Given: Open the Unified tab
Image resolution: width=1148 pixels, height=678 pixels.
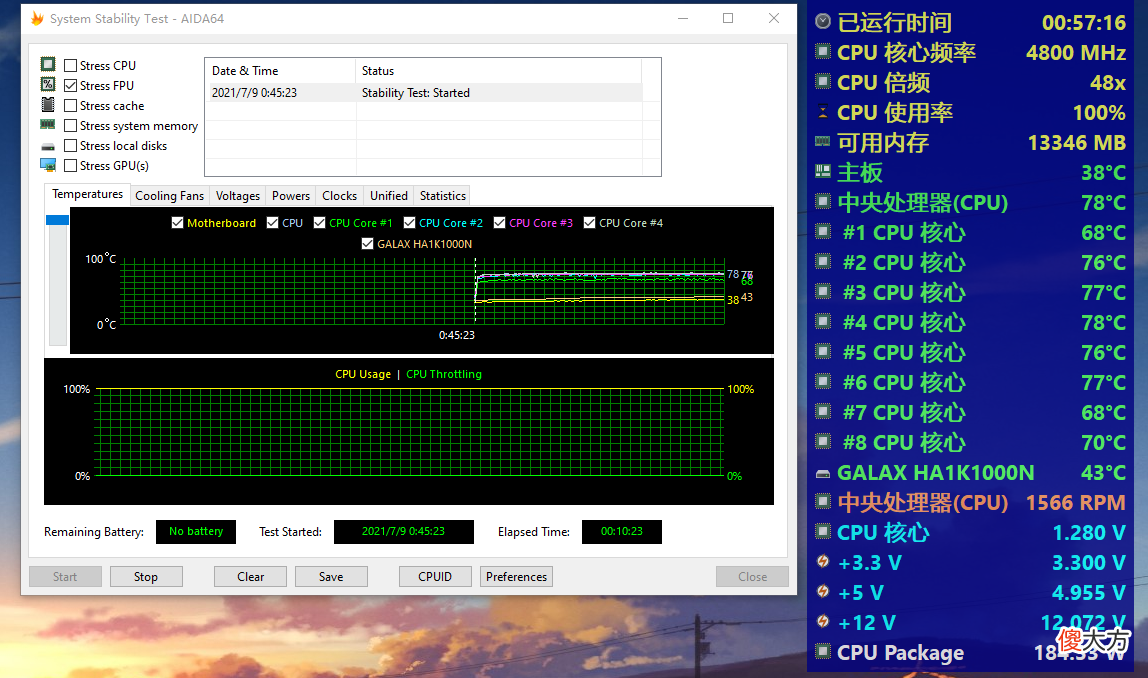Looking at the screenshot, I should (389, 195).
